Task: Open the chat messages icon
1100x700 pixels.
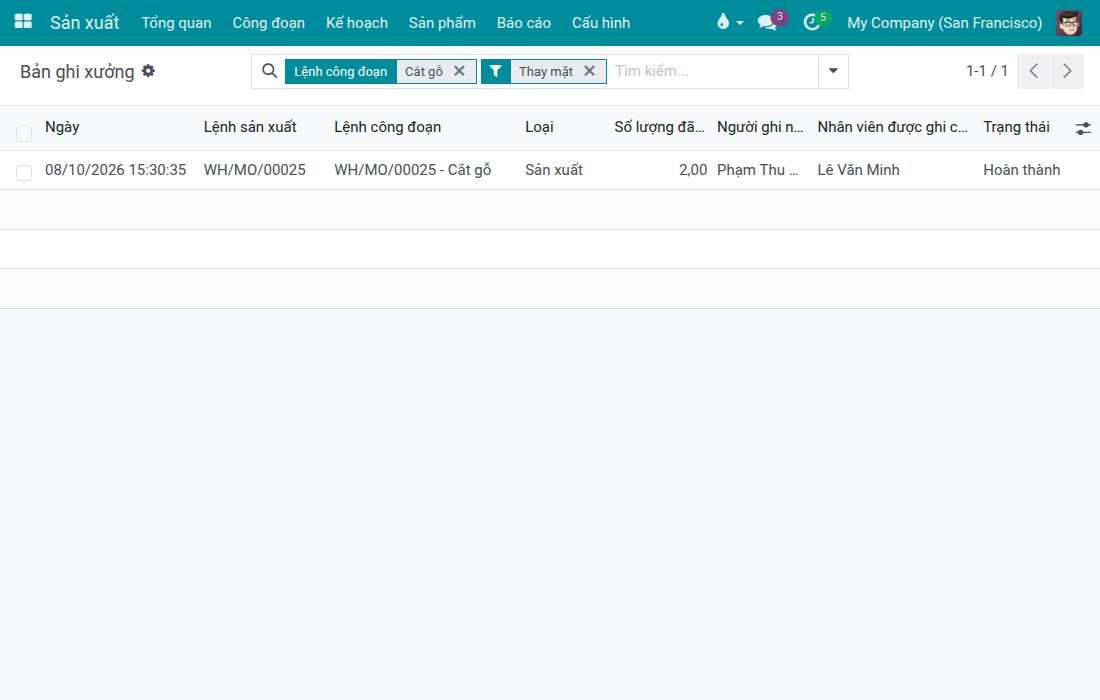Action: click(767, 22)
